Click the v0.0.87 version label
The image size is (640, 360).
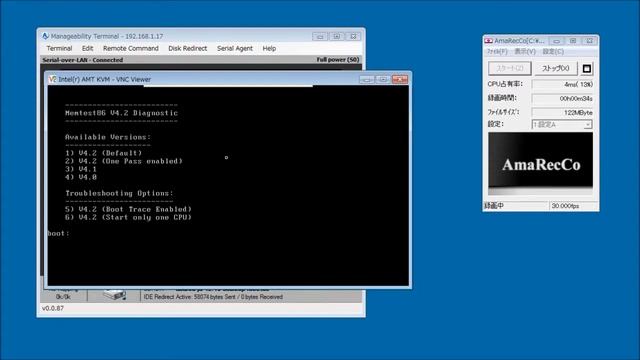pyautogui.click(x=53, y=308)
